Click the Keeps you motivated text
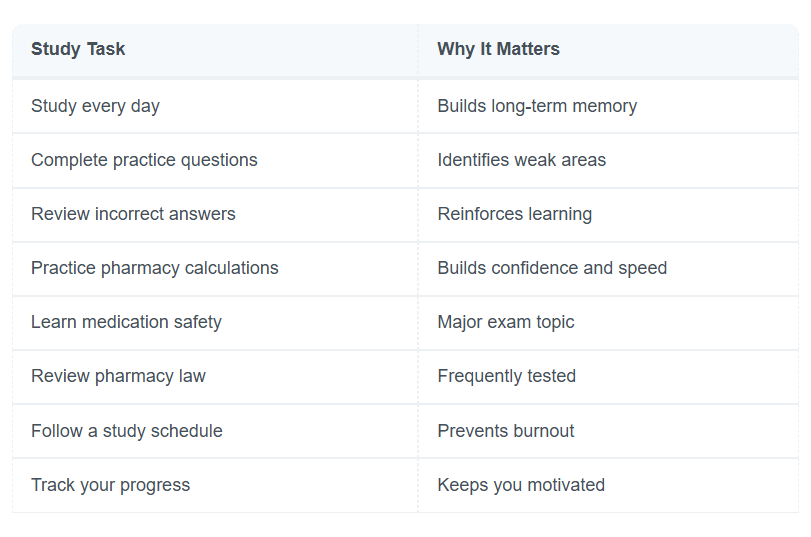Viewport: 811px width, 537px height. tap(521, 485)
